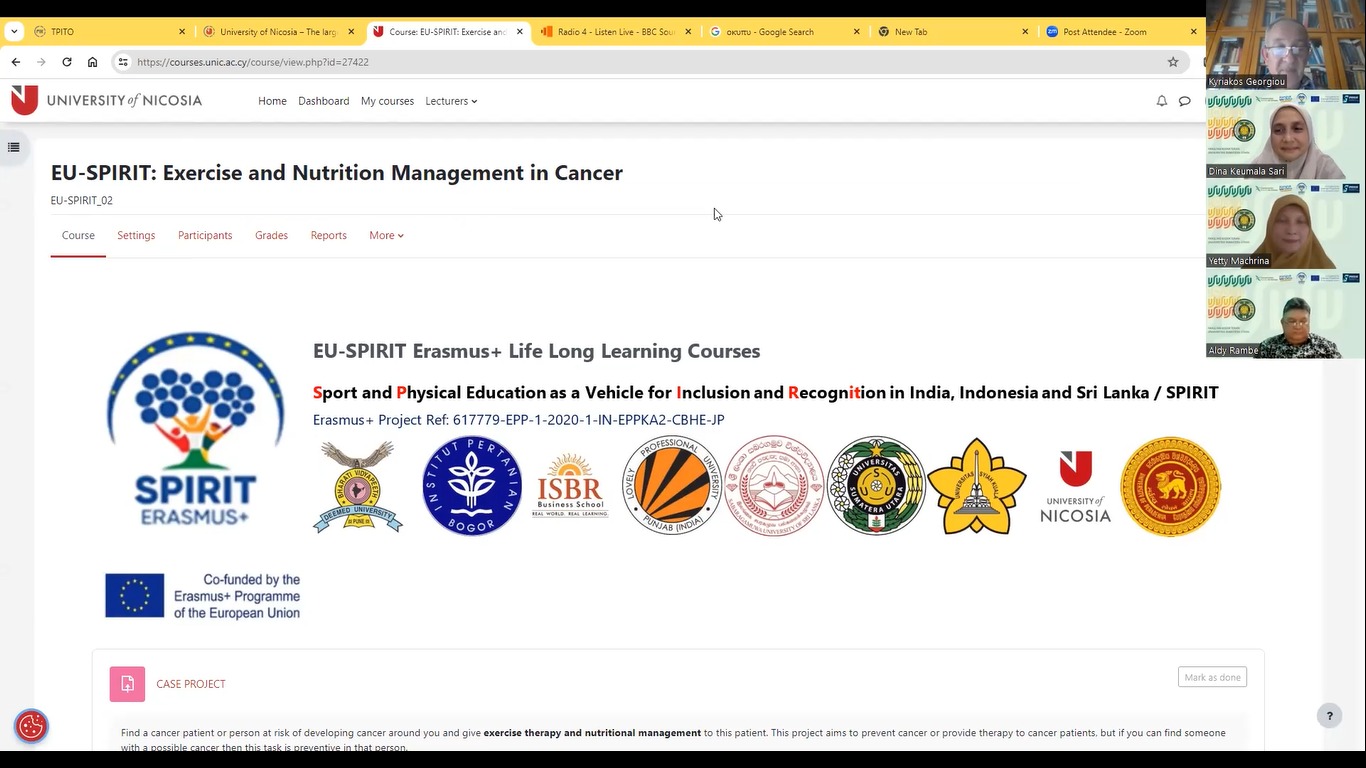Screen dimensions: 1366x768
Task: View site information icon beside the URL
Action: [122, 61]
